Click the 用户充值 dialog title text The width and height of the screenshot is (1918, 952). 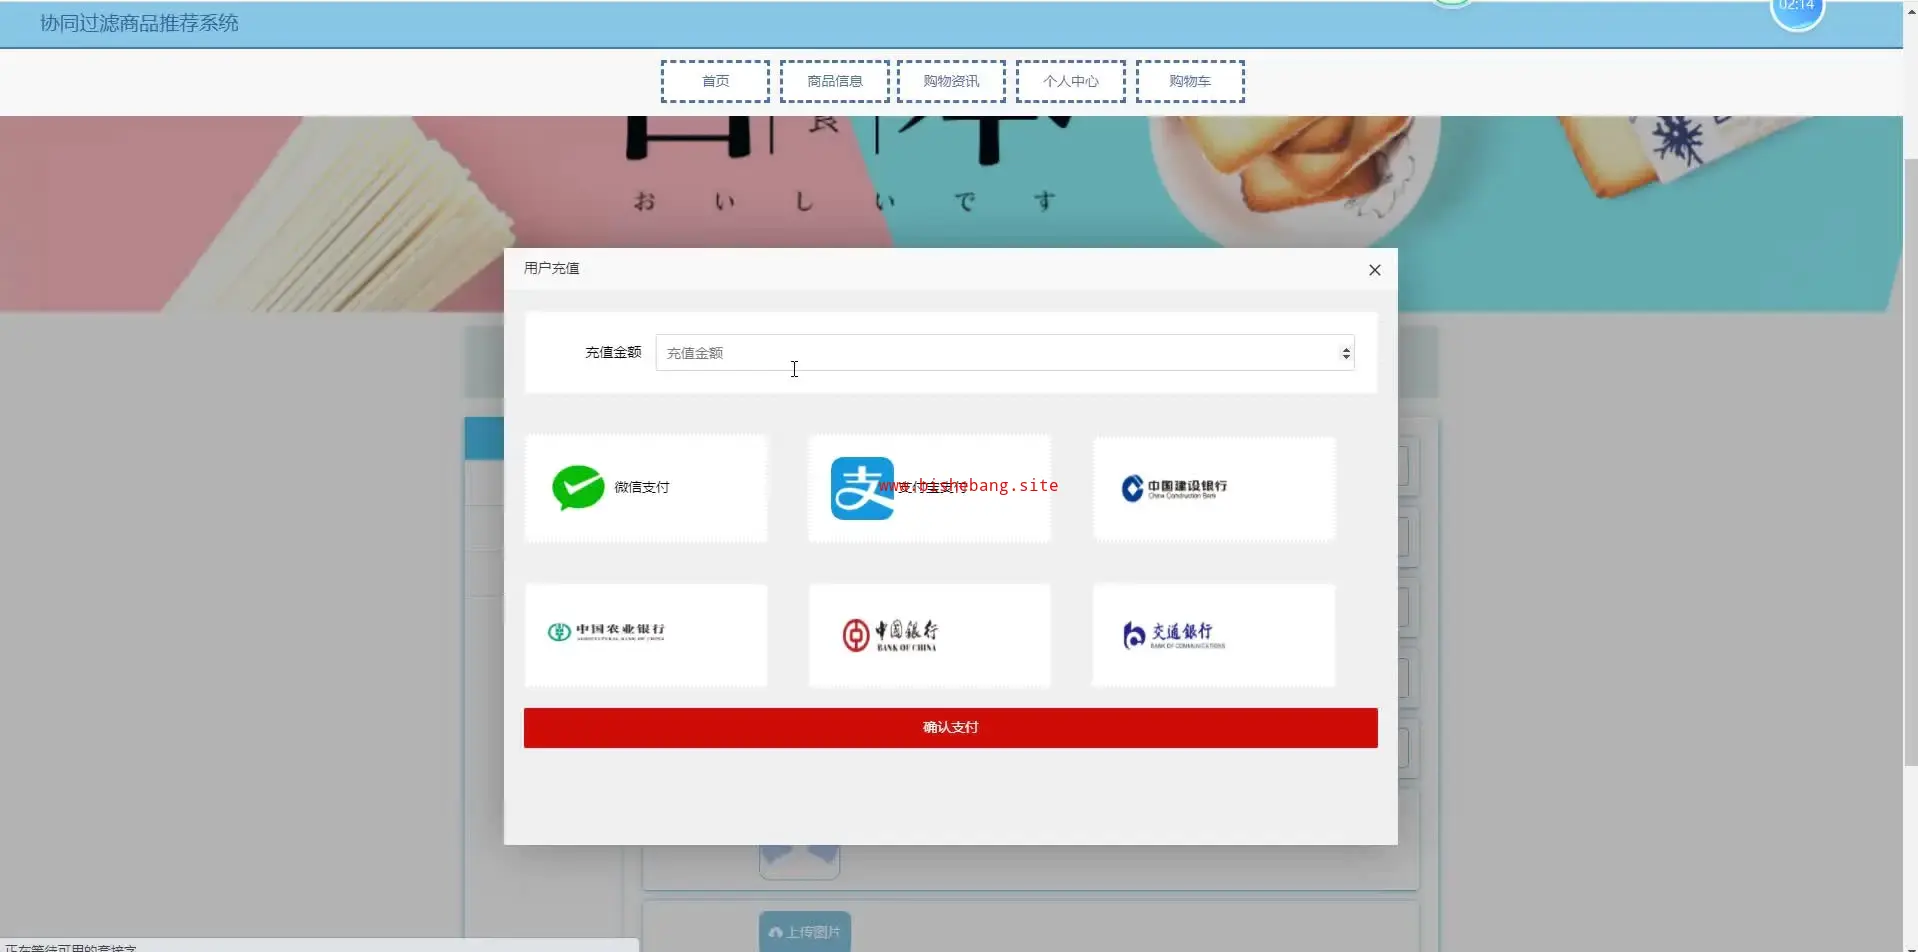coord(552,268)
